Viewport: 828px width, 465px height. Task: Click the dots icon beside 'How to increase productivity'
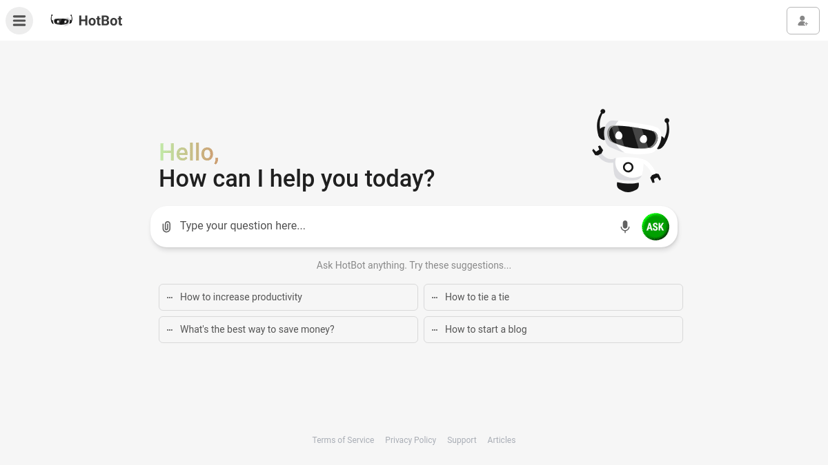170,298
